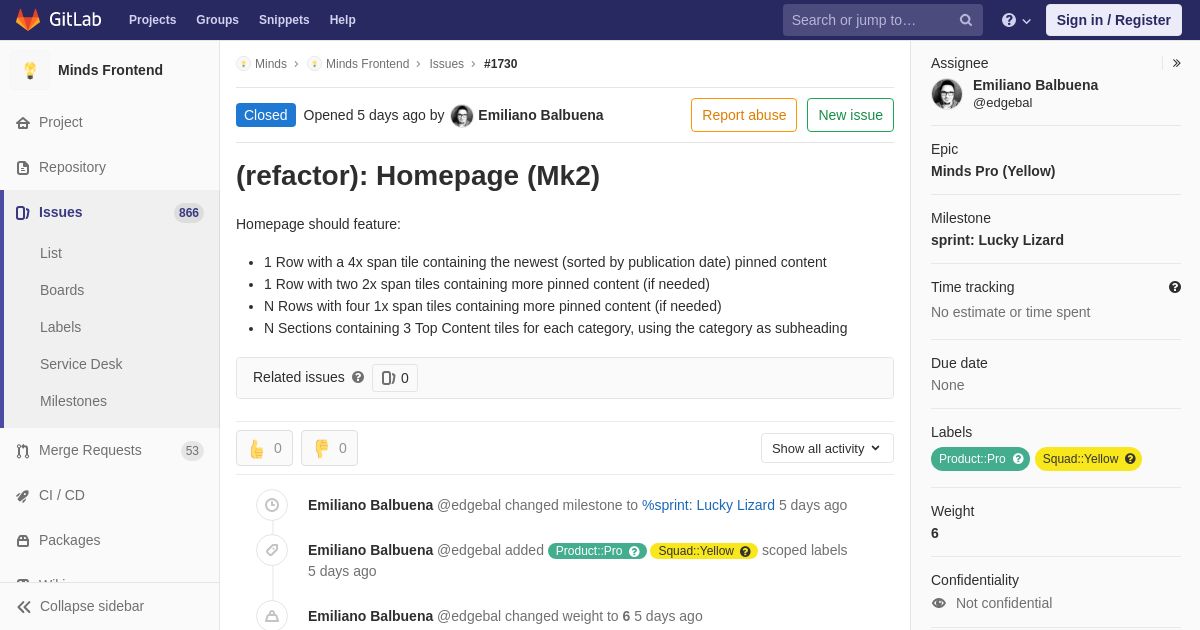Click the help icon on sidebar Squad::Yellow label
Image resolution: width=1200 pixels, height=630 pixels.
[x=1130, y=459]
